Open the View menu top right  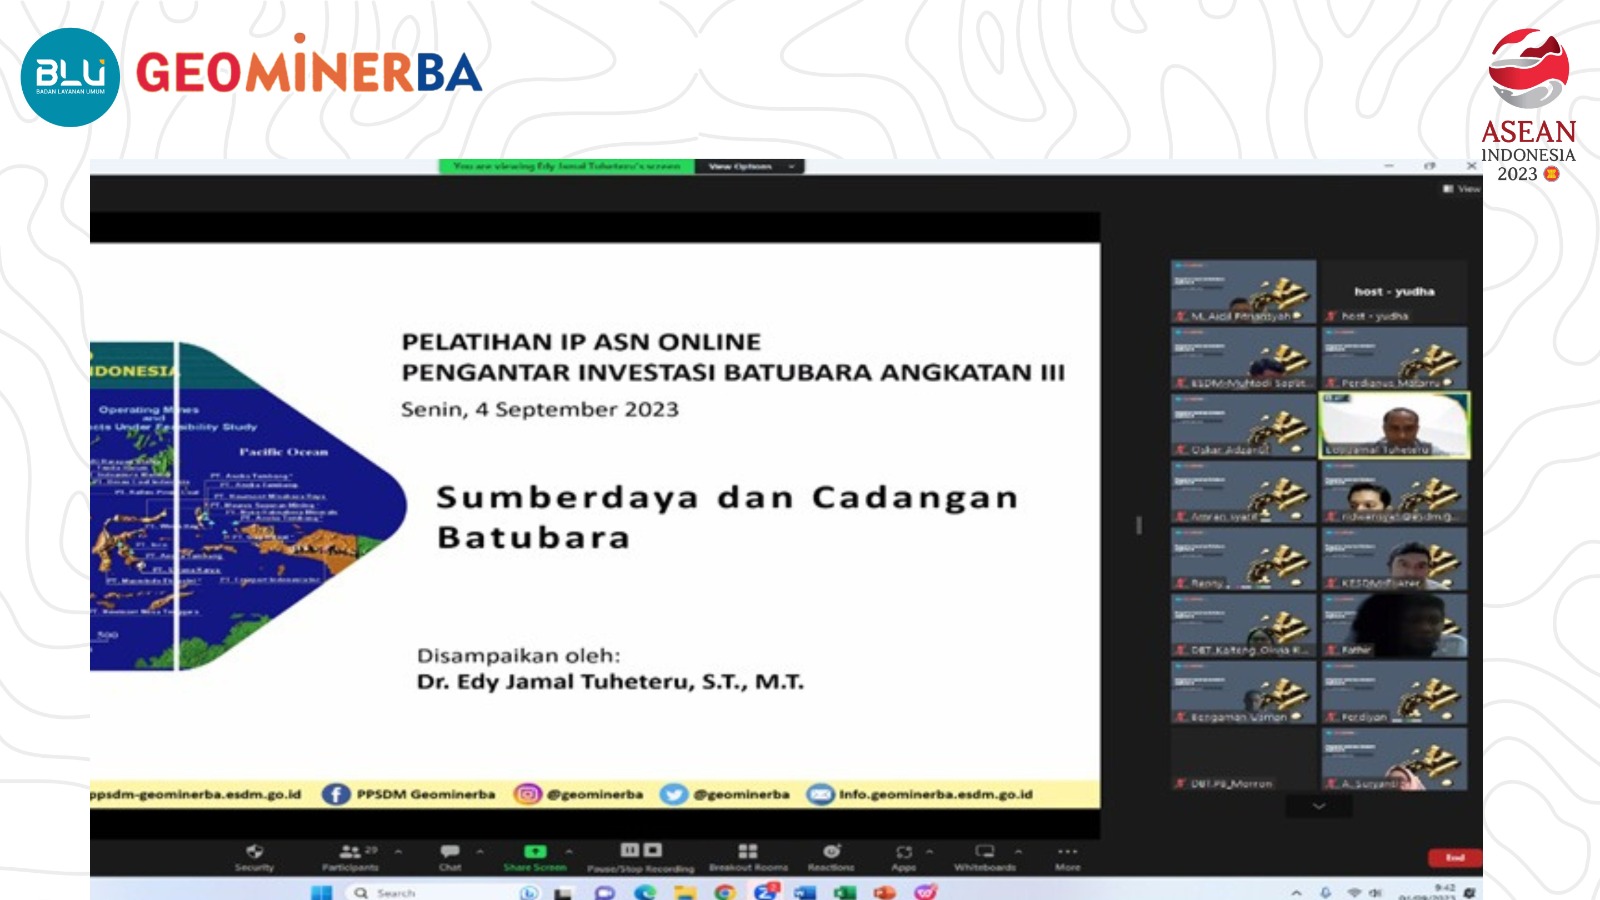point(1458,187)
